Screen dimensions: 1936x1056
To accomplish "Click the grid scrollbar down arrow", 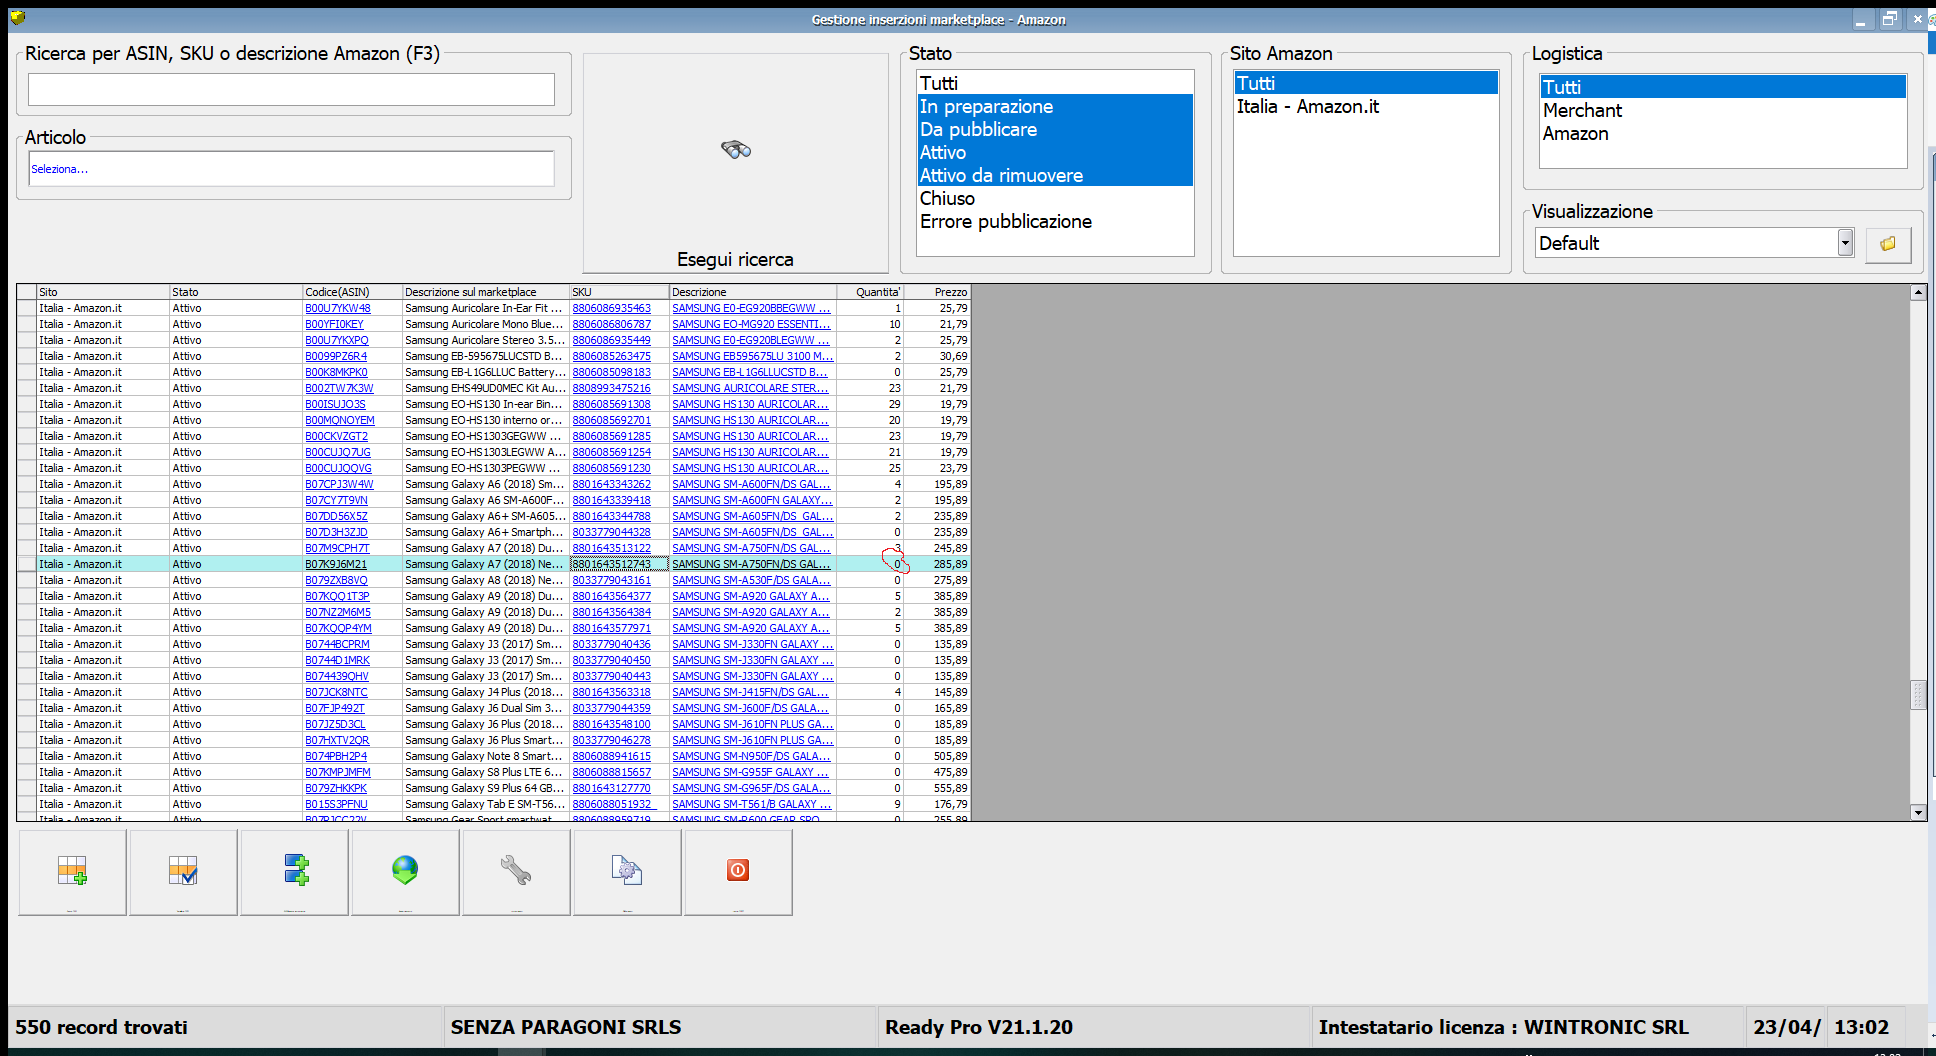I will (x=1918, y=813).
